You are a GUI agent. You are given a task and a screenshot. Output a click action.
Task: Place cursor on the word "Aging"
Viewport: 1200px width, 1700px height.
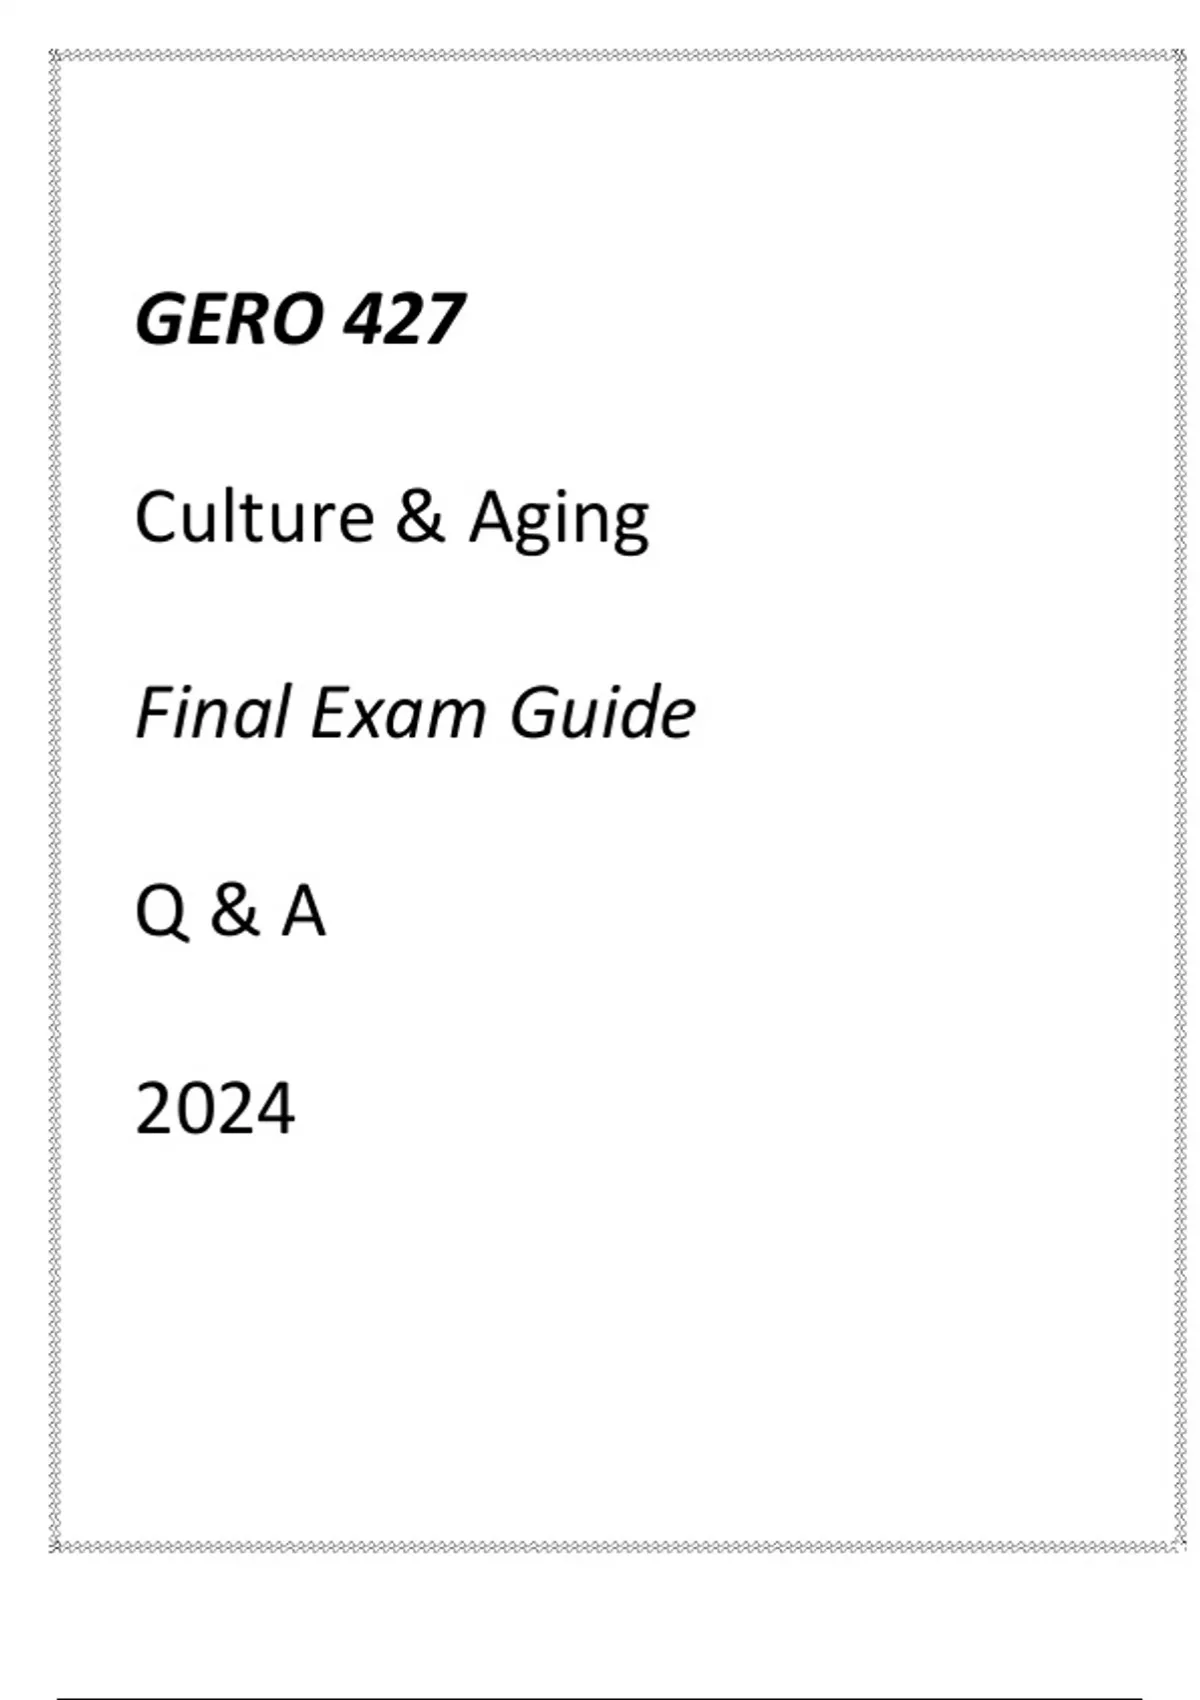point(559,520)
